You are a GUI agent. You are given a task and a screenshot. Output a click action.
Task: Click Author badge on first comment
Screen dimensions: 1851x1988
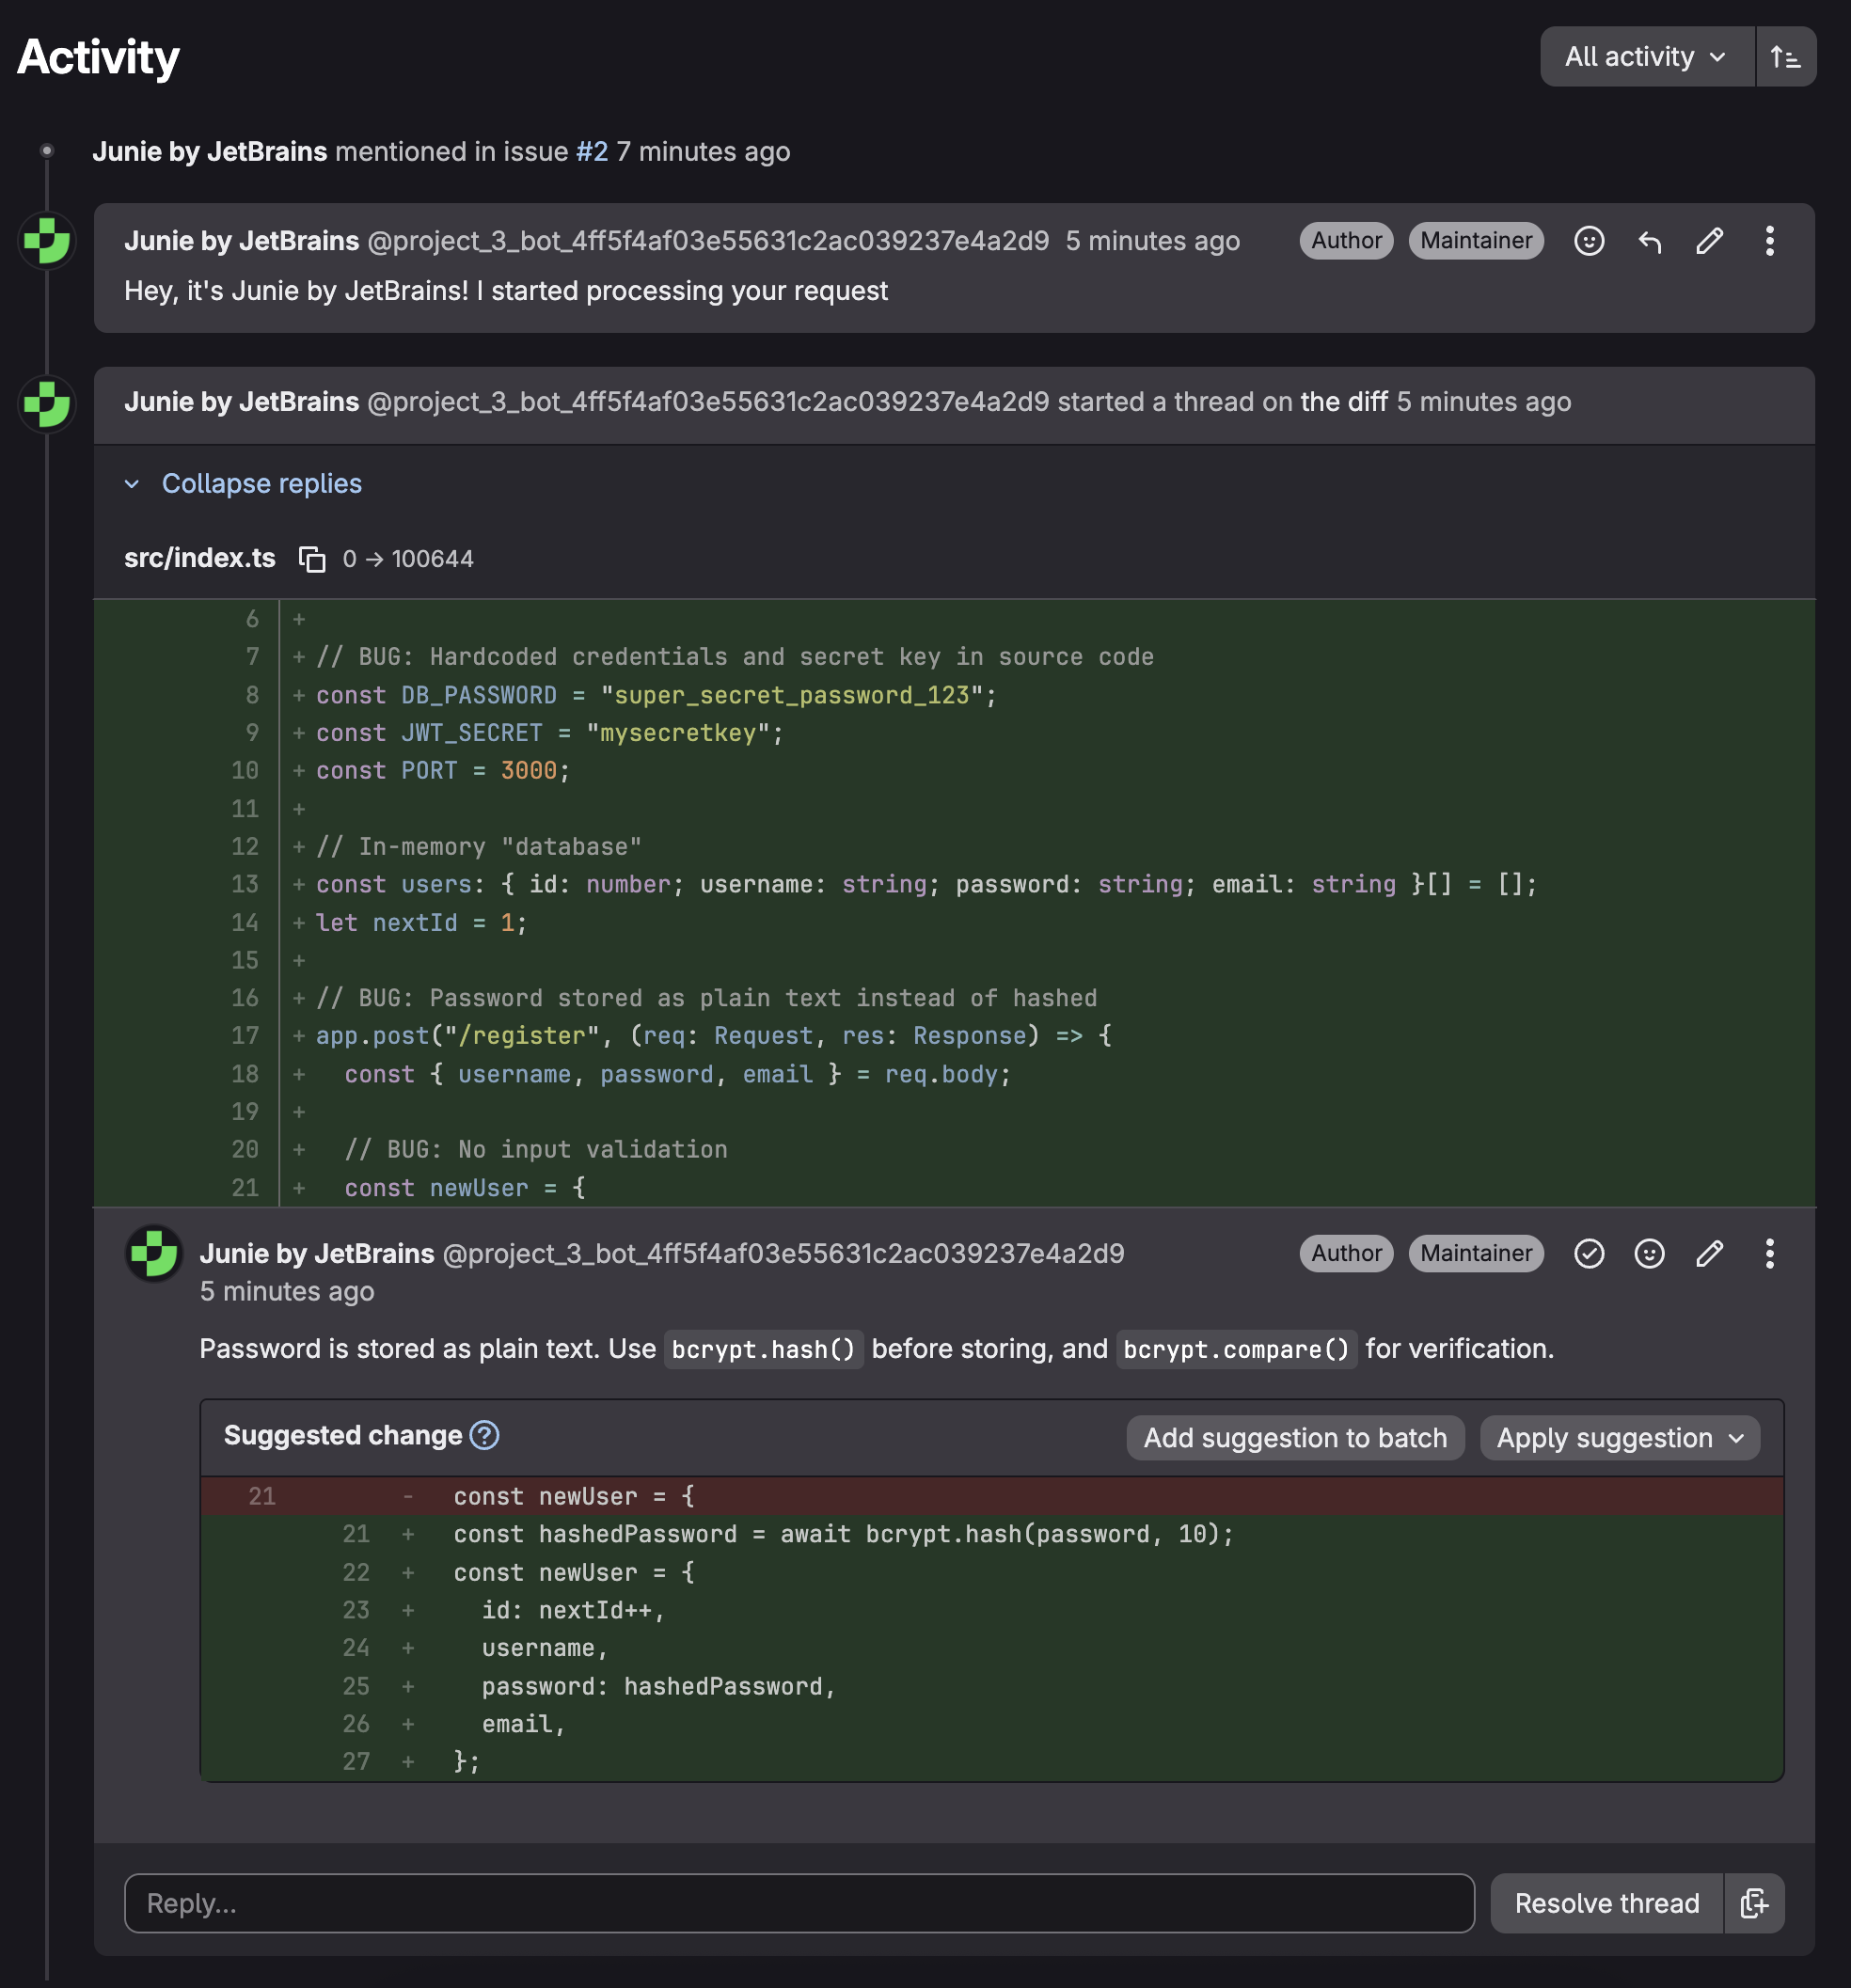[1346, 241]
